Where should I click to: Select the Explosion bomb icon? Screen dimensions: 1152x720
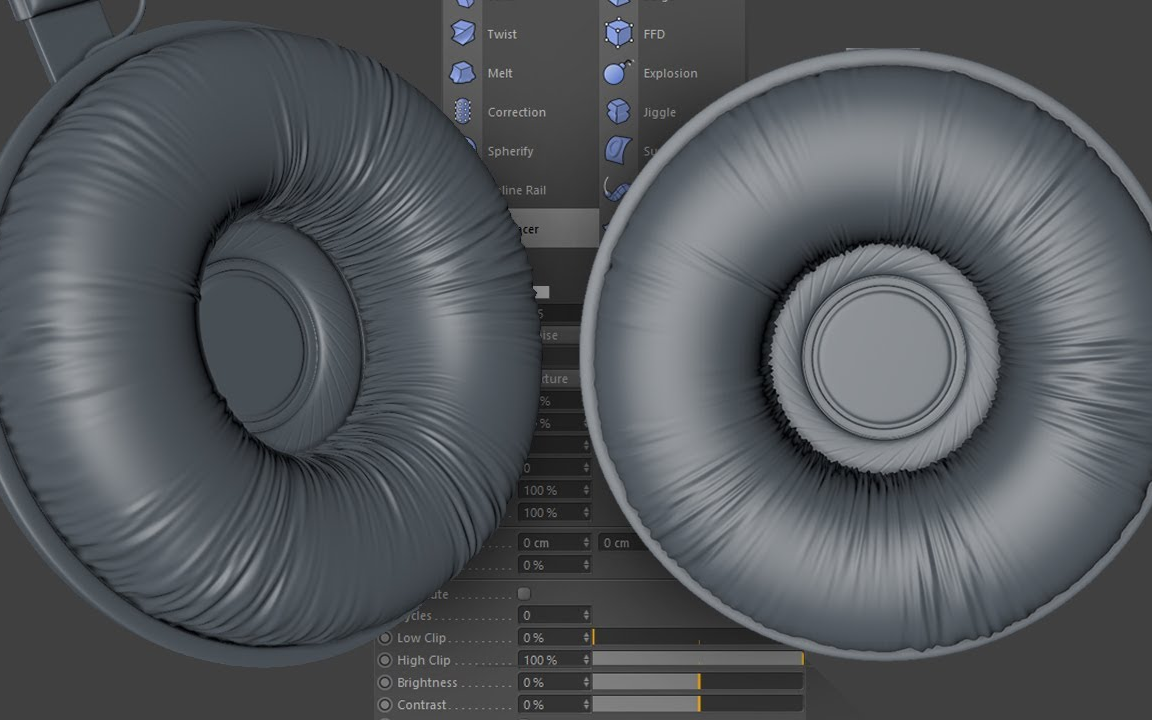click(618, 72)
